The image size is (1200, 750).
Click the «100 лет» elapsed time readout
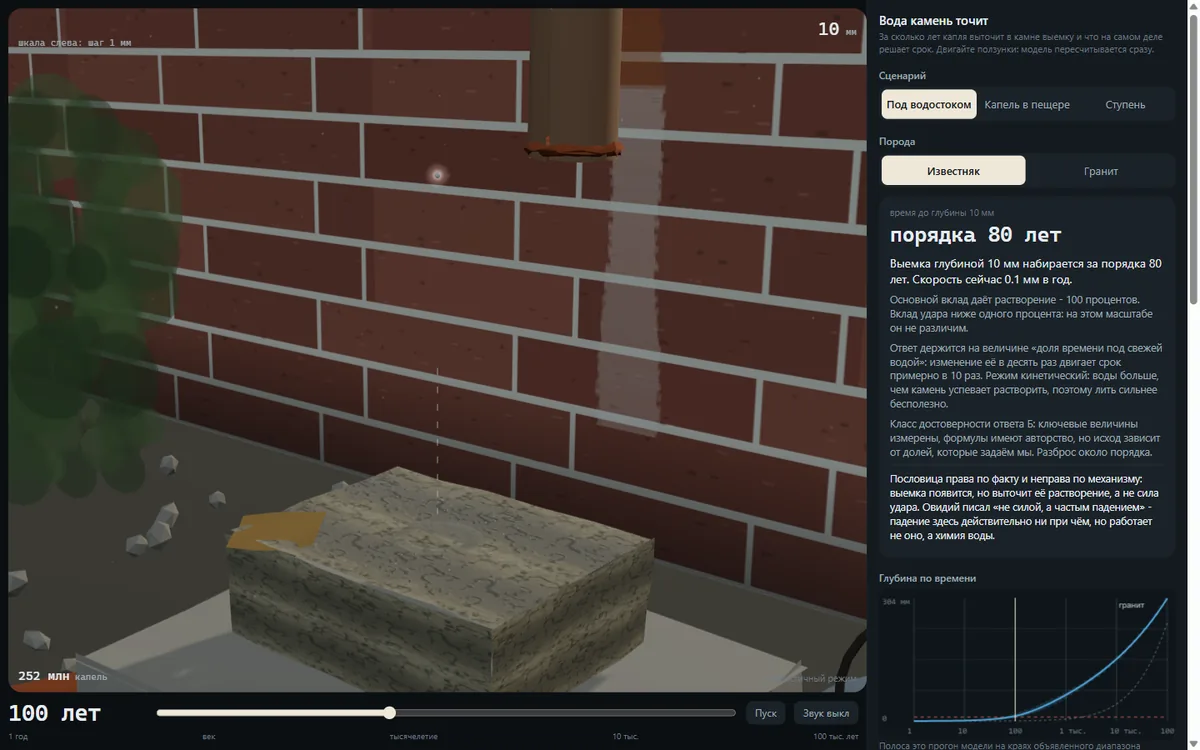[x=55, y=713]
